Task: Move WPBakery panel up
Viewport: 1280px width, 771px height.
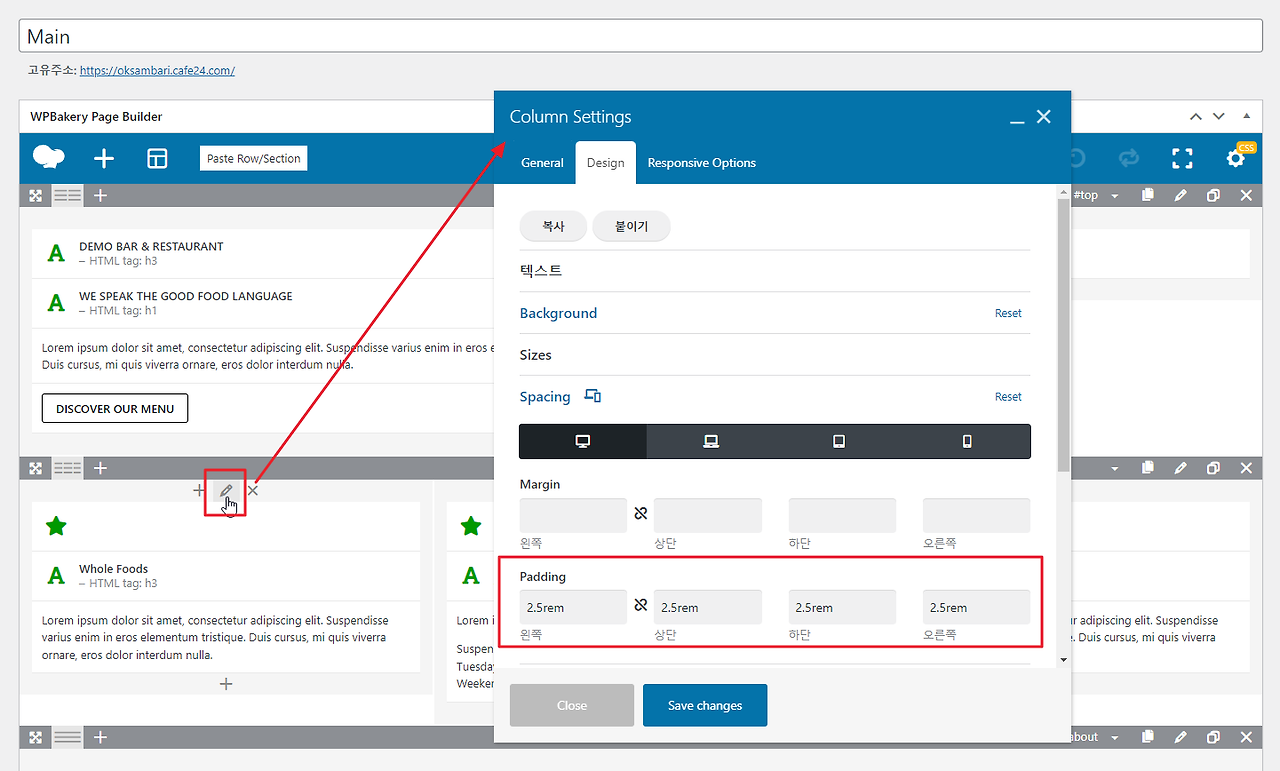Action: 1196,116
